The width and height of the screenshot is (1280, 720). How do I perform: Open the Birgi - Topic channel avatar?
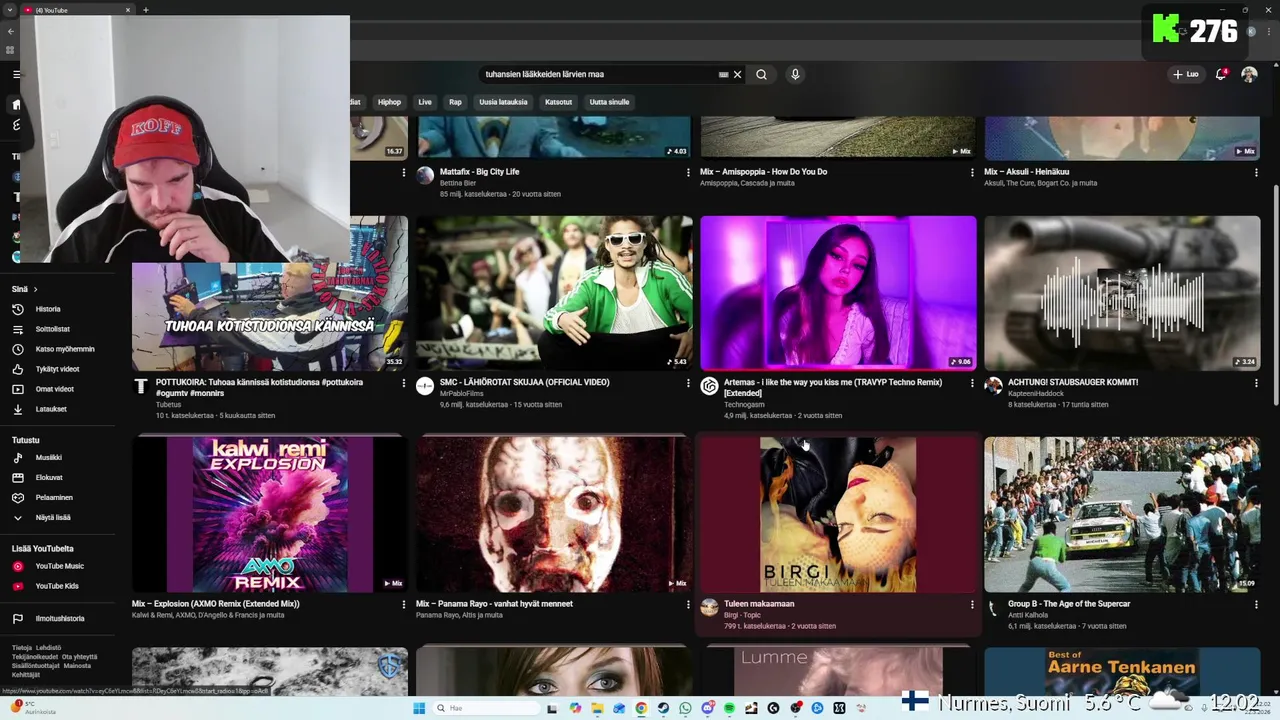pyautogui.click(x=709, y=607)
